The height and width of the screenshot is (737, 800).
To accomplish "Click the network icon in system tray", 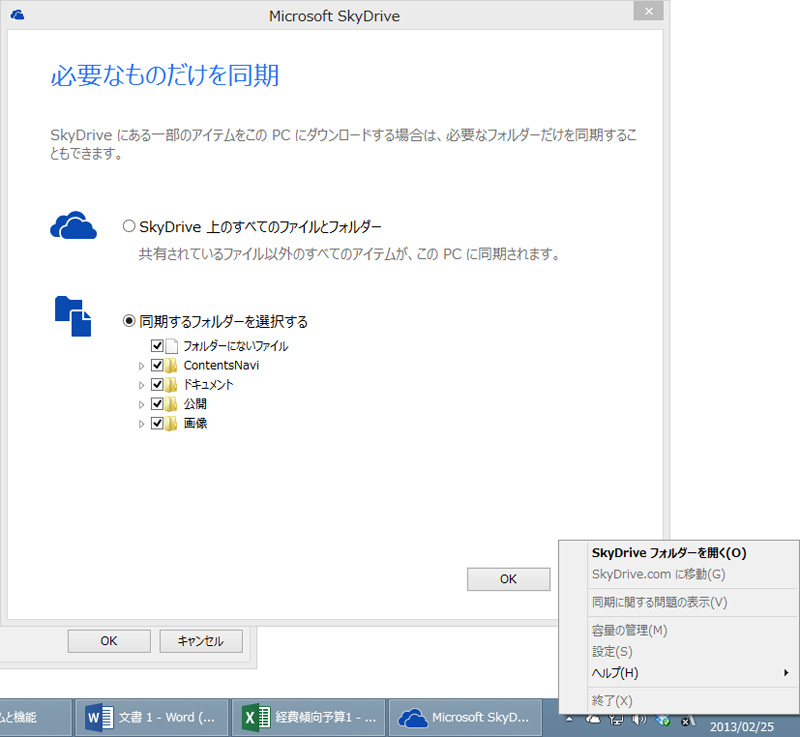I will coord(616,719).
